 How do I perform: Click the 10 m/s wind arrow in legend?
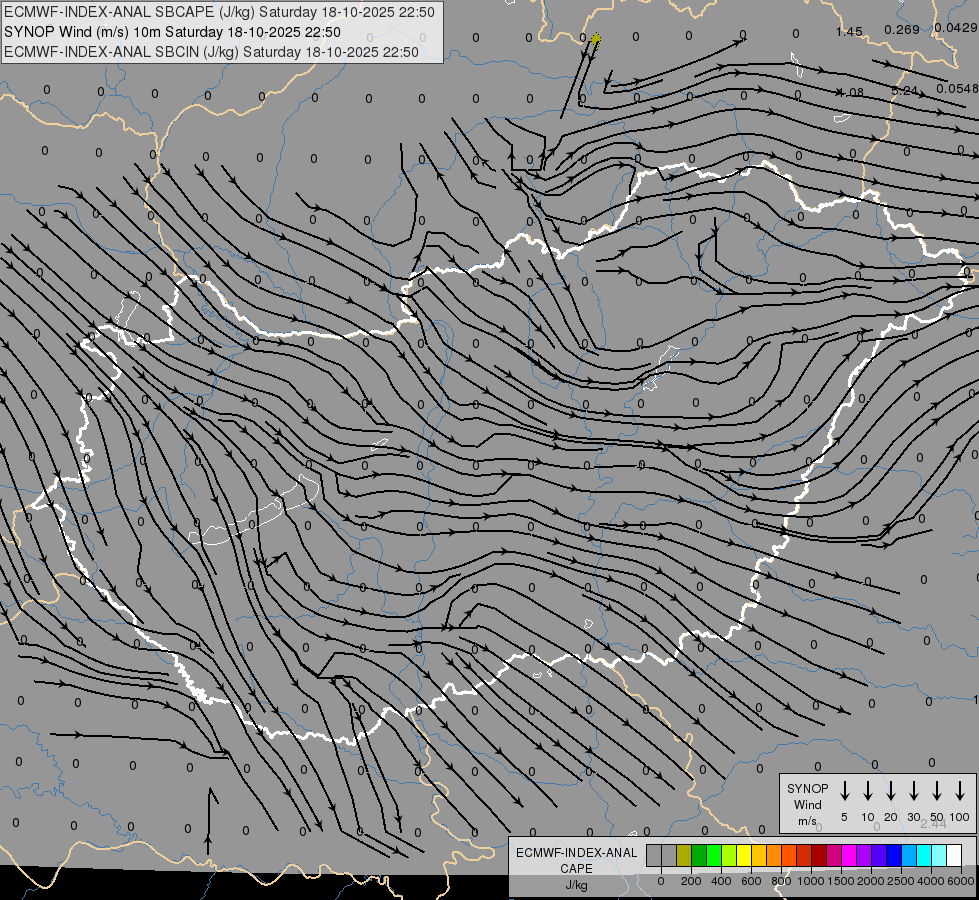pyautogui.click(x=868, y=791)
